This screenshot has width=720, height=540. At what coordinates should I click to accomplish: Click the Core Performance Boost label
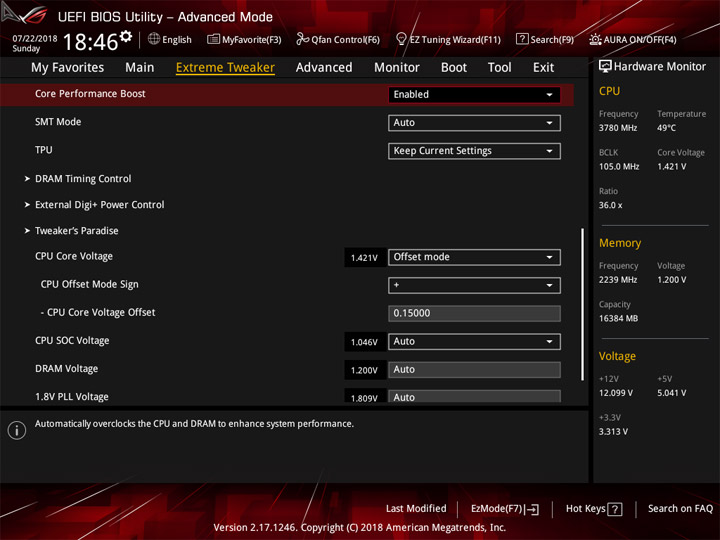coord(90,94)
